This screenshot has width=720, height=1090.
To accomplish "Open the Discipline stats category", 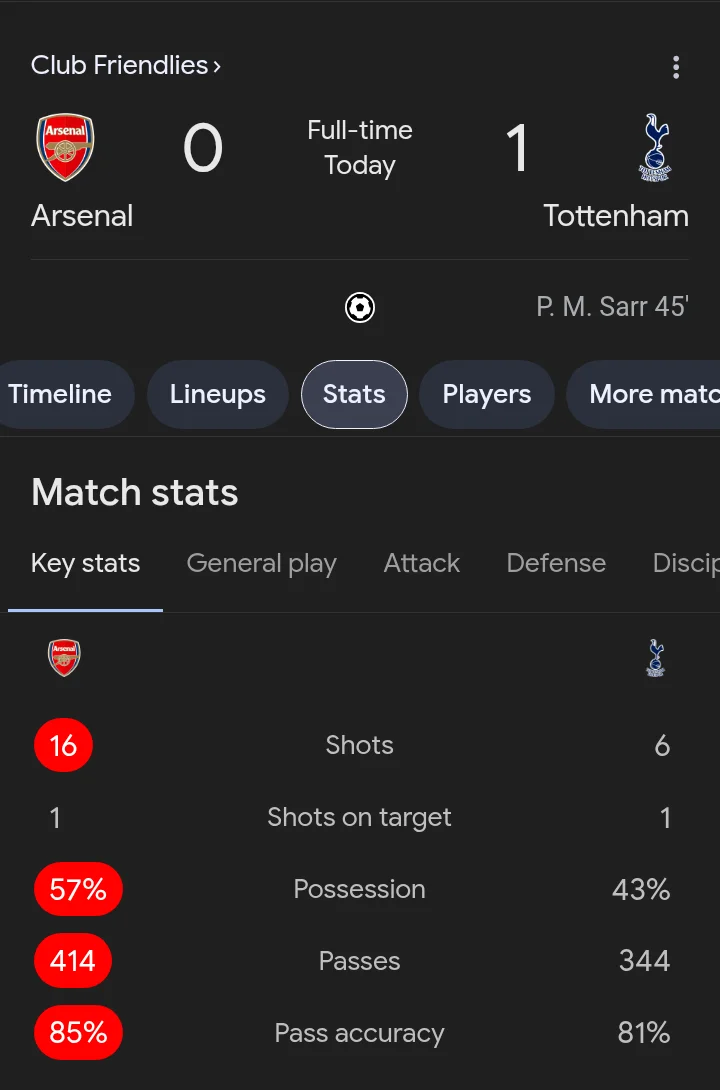I will [x=686, y=563].
